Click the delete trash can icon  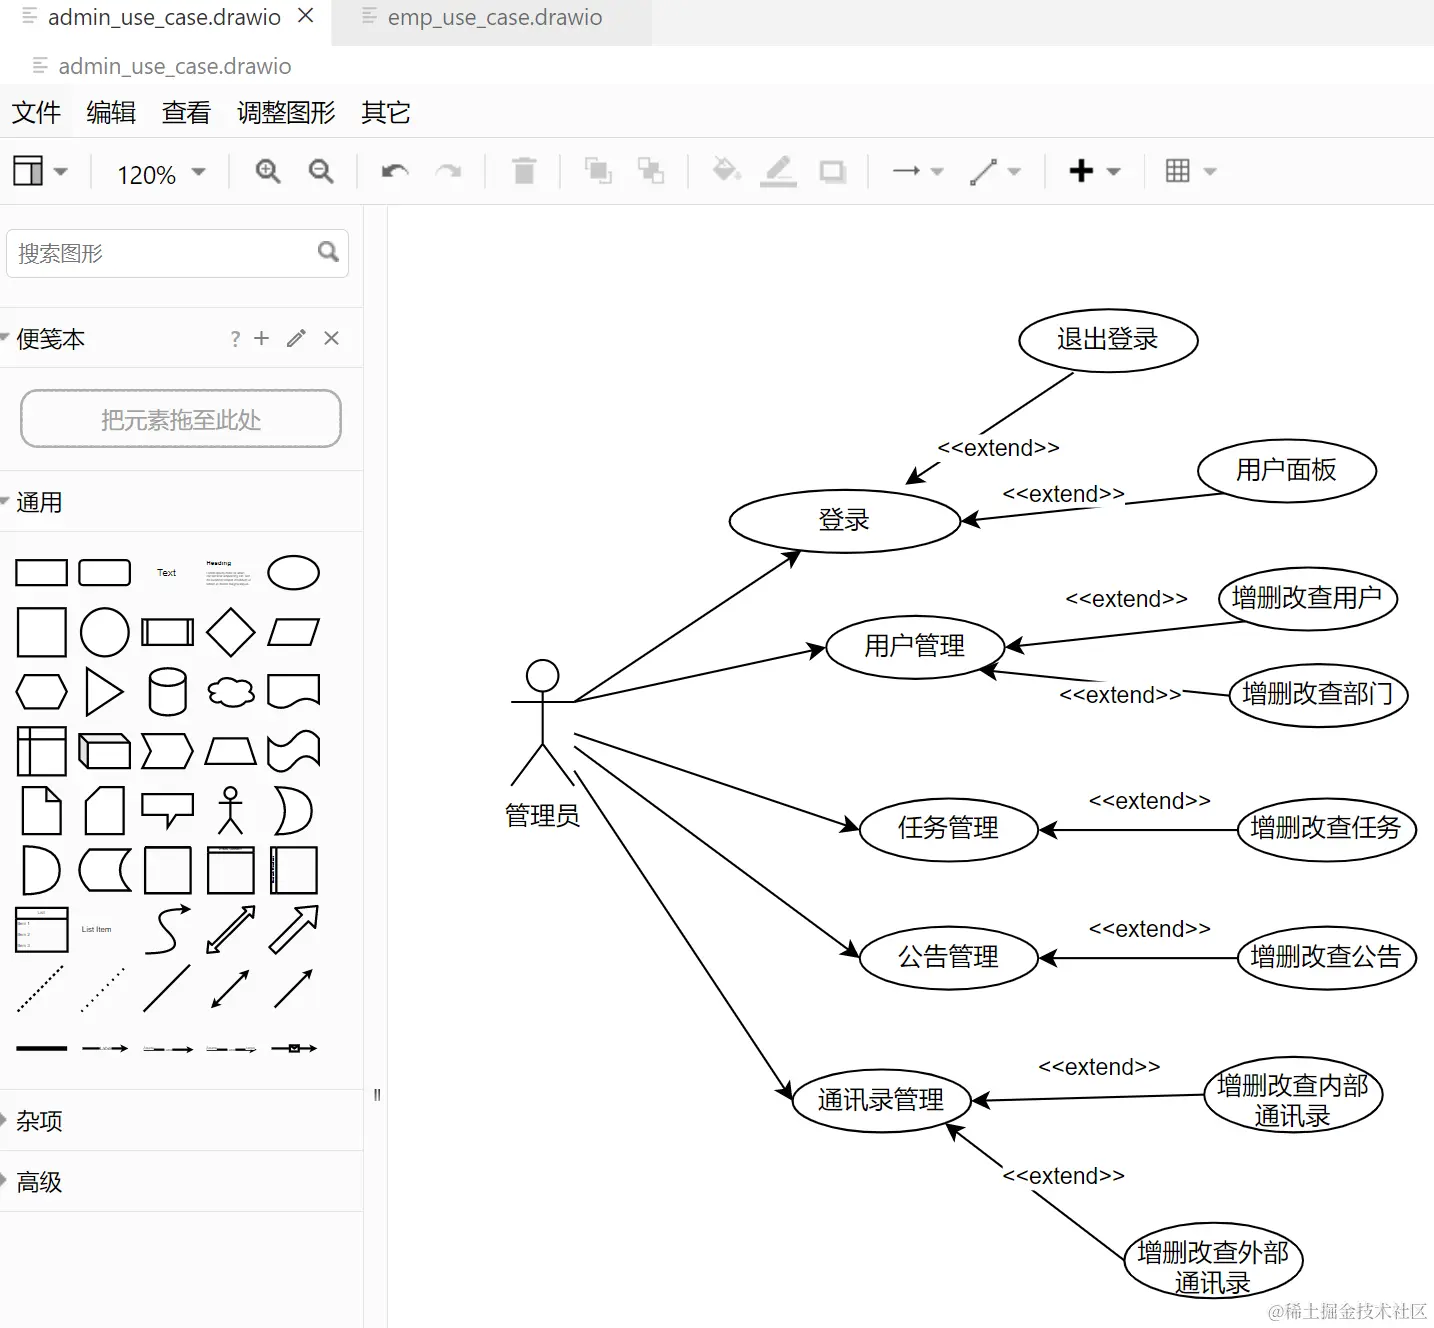point(524,171)
